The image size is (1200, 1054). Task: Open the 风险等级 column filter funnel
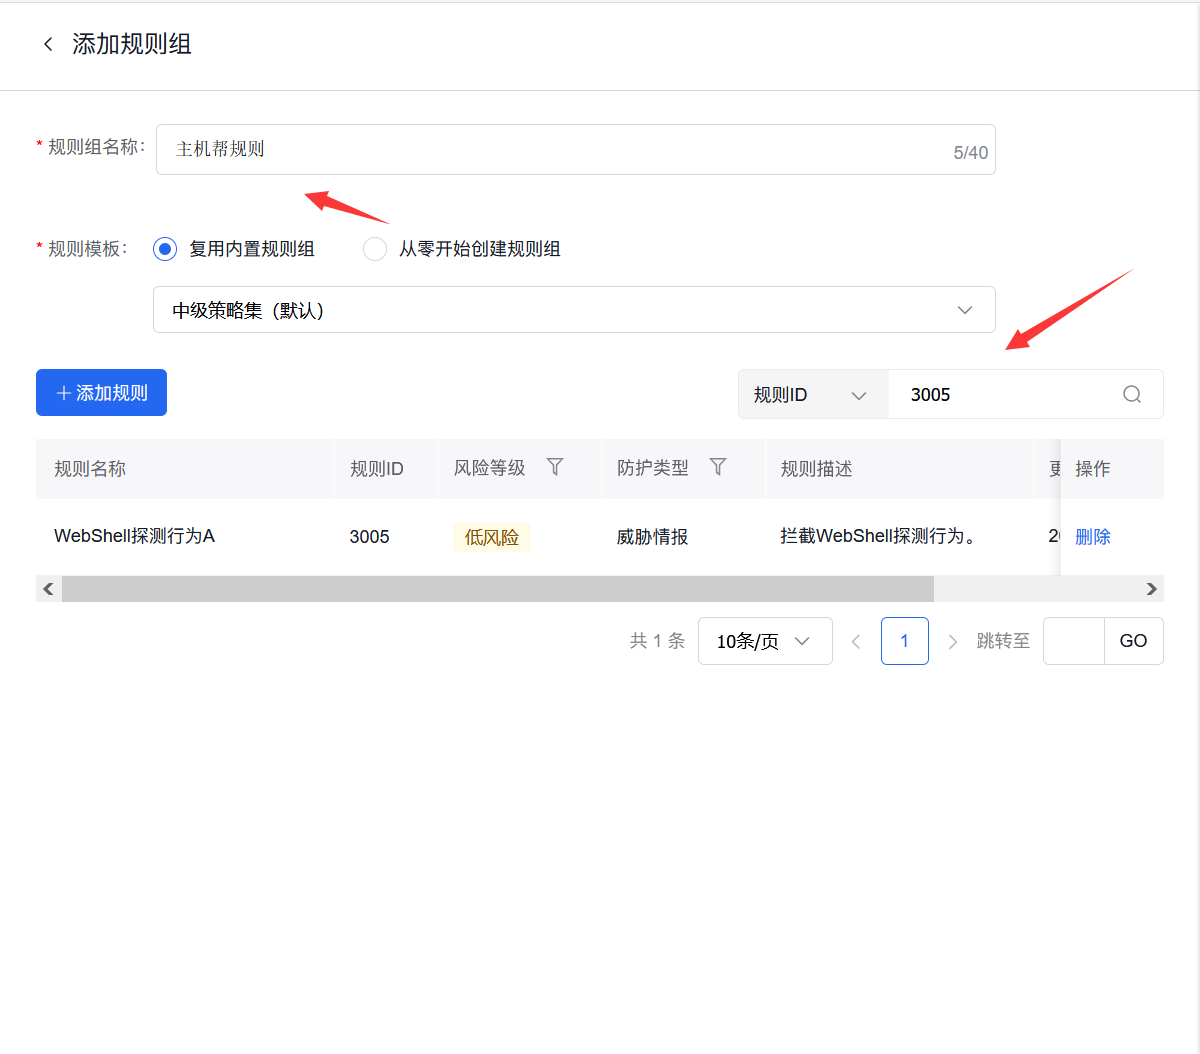pos(554,467)
